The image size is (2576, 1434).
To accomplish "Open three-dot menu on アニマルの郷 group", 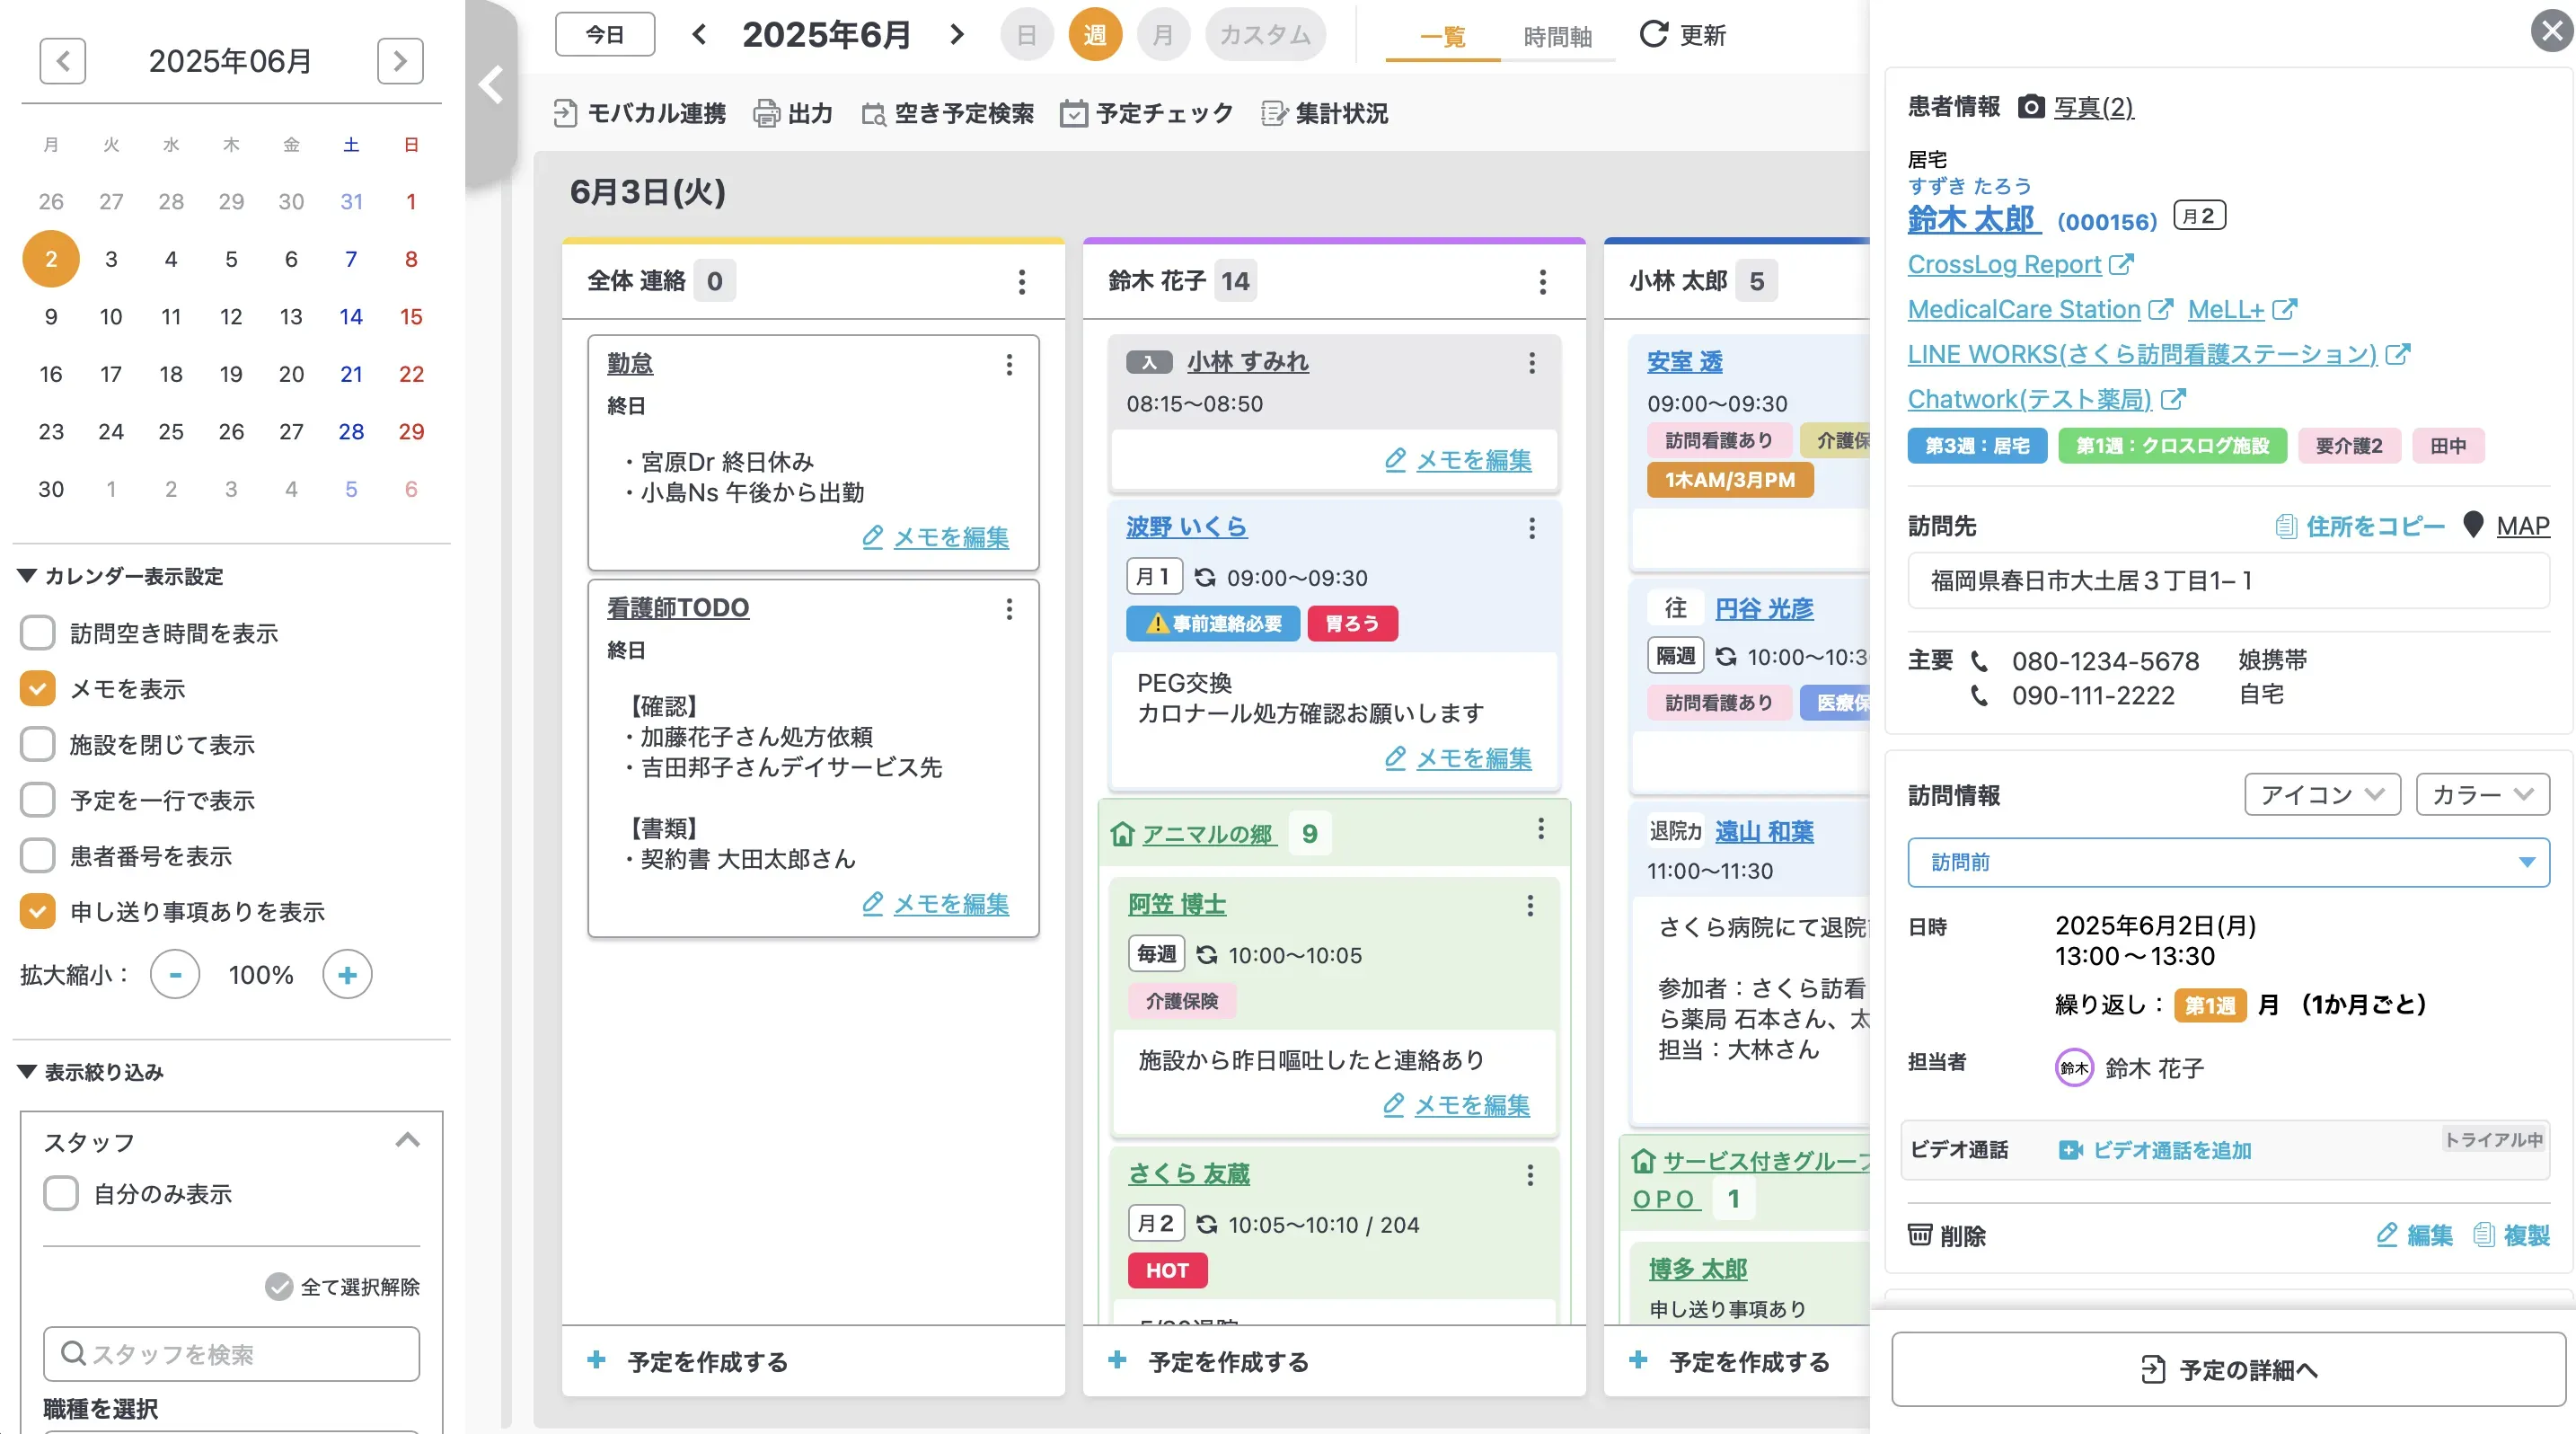I will point(1540,828).
